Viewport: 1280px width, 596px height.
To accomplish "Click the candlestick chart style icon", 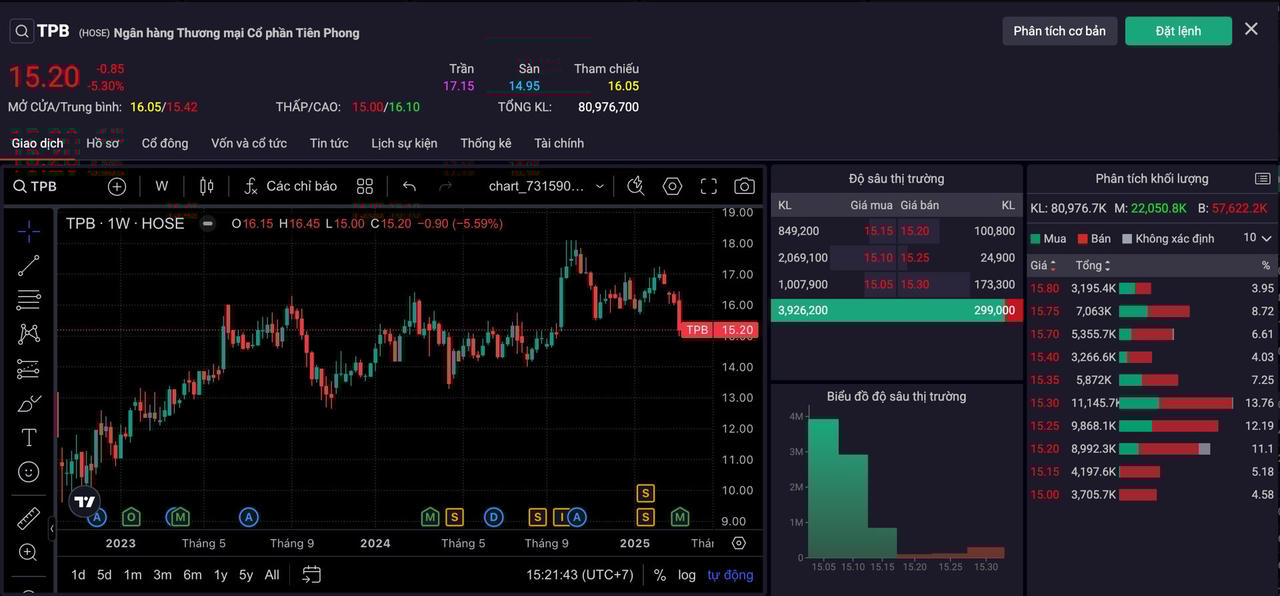I will (x=207, y=186).
